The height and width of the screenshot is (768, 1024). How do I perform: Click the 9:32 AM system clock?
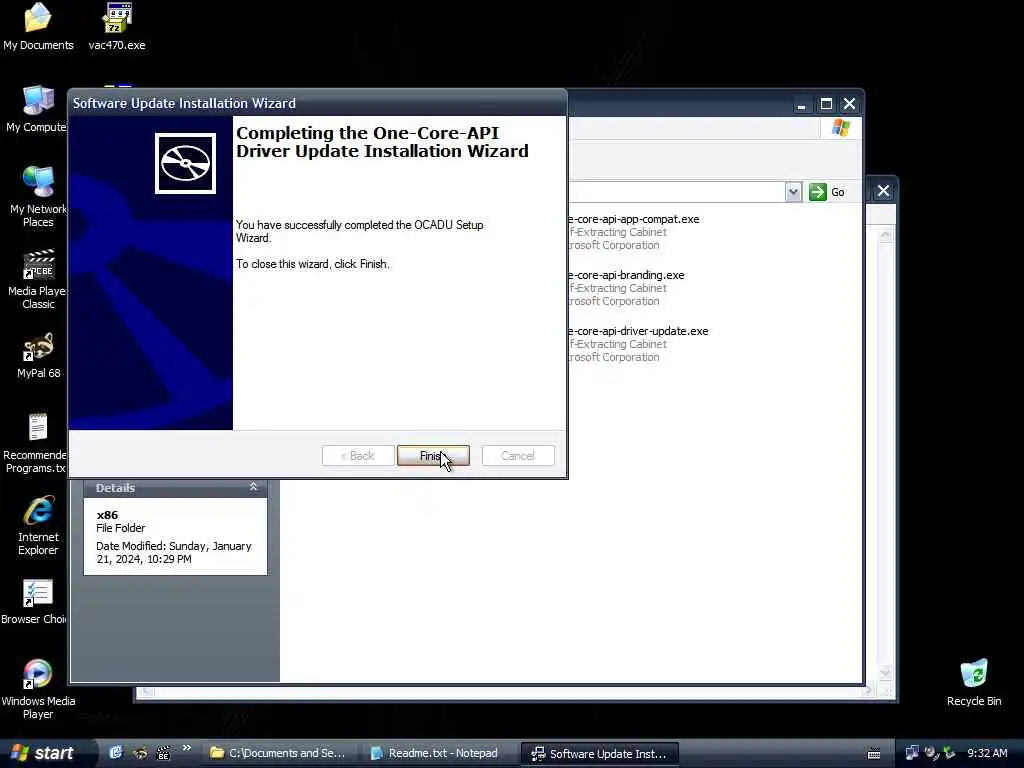pyautogui.click(x=987, y=753)
